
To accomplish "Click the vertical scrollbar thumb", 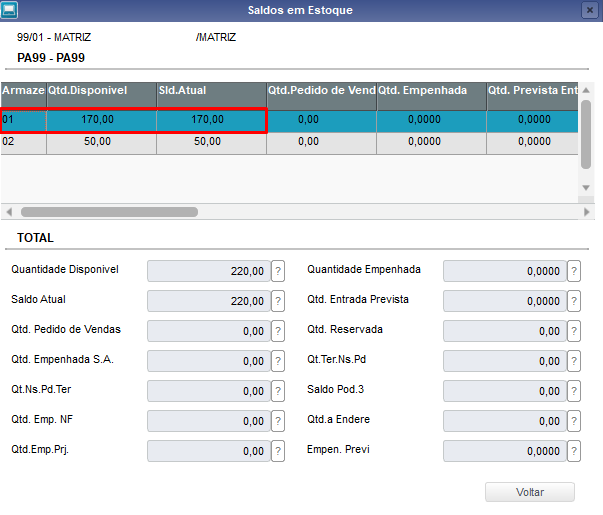I will coord(586,134).
